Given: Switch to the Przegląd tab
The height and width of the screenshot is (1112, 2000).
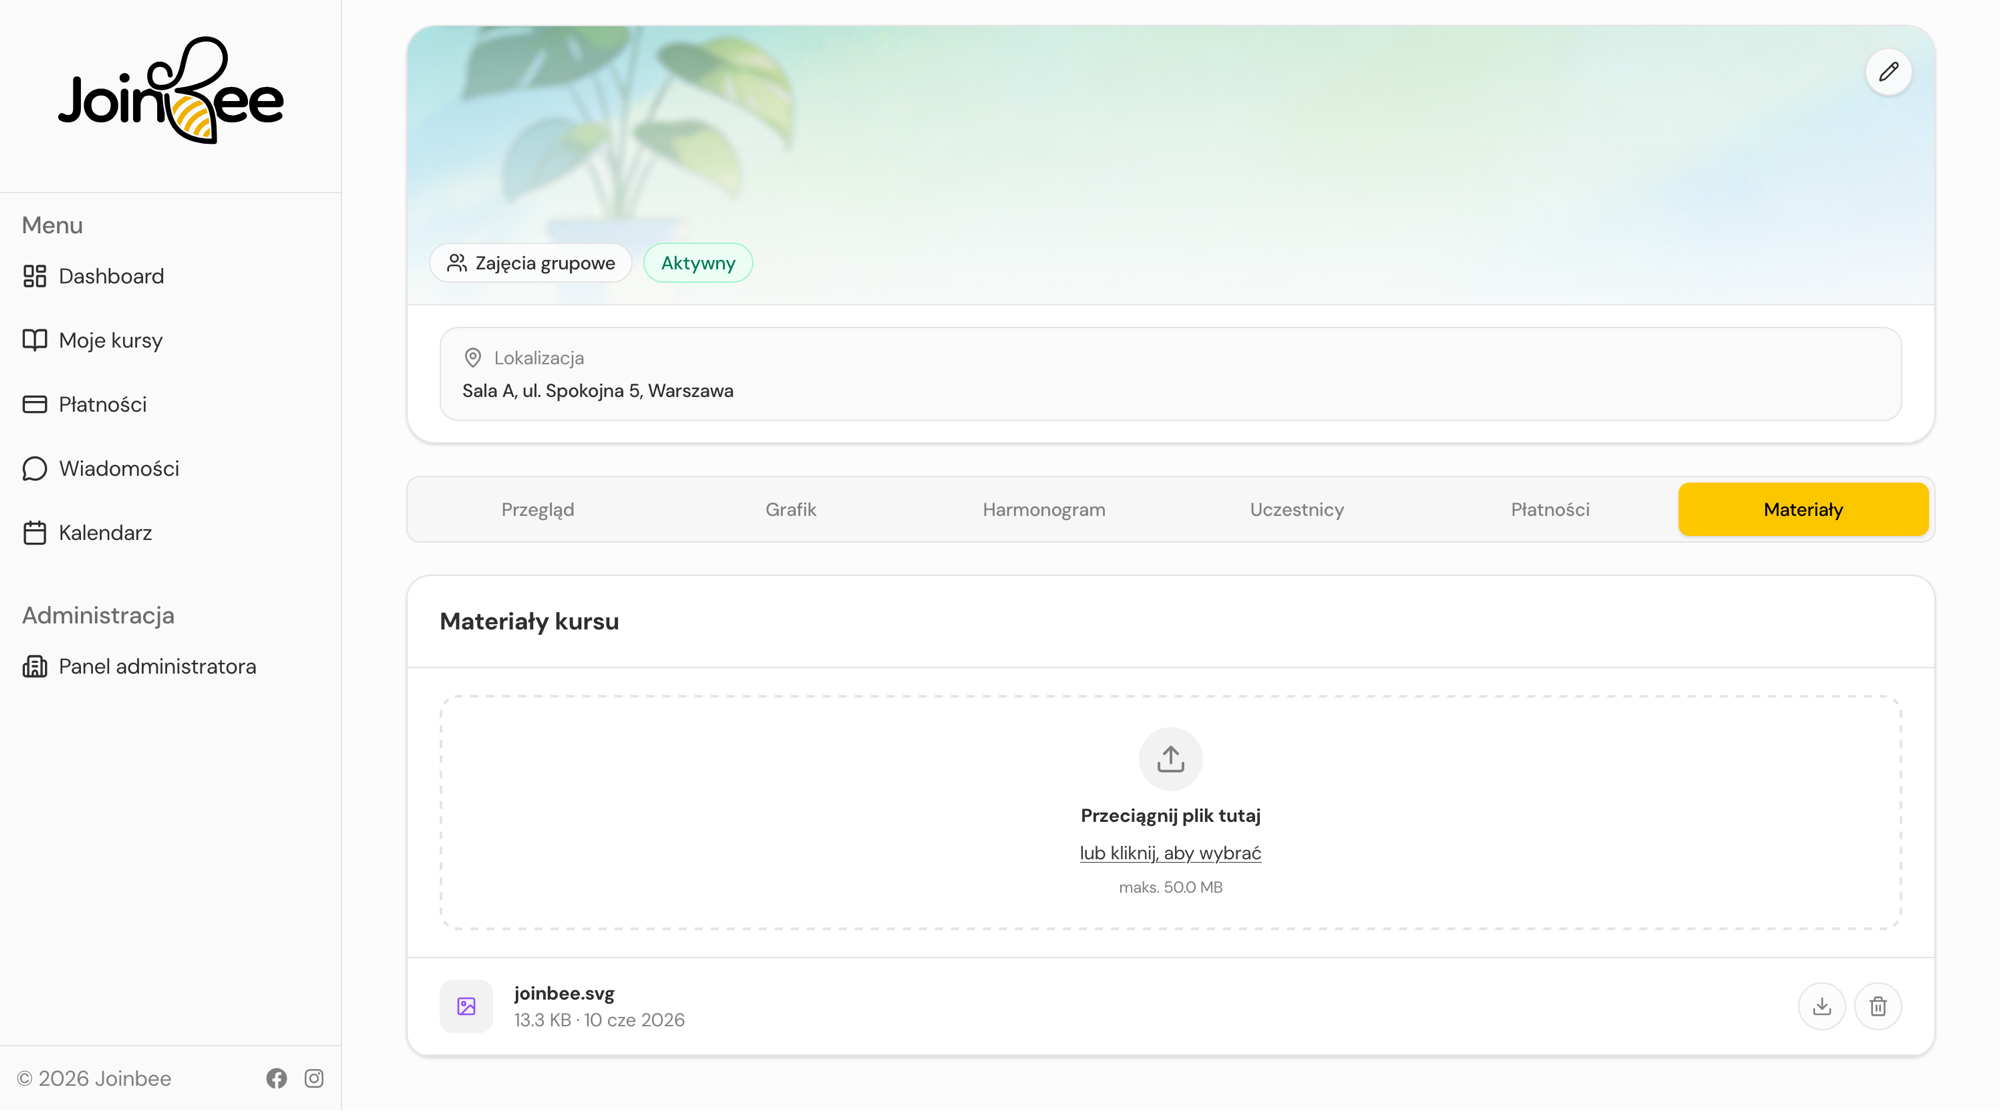Looking at the screenshot, I should (538, 509).
